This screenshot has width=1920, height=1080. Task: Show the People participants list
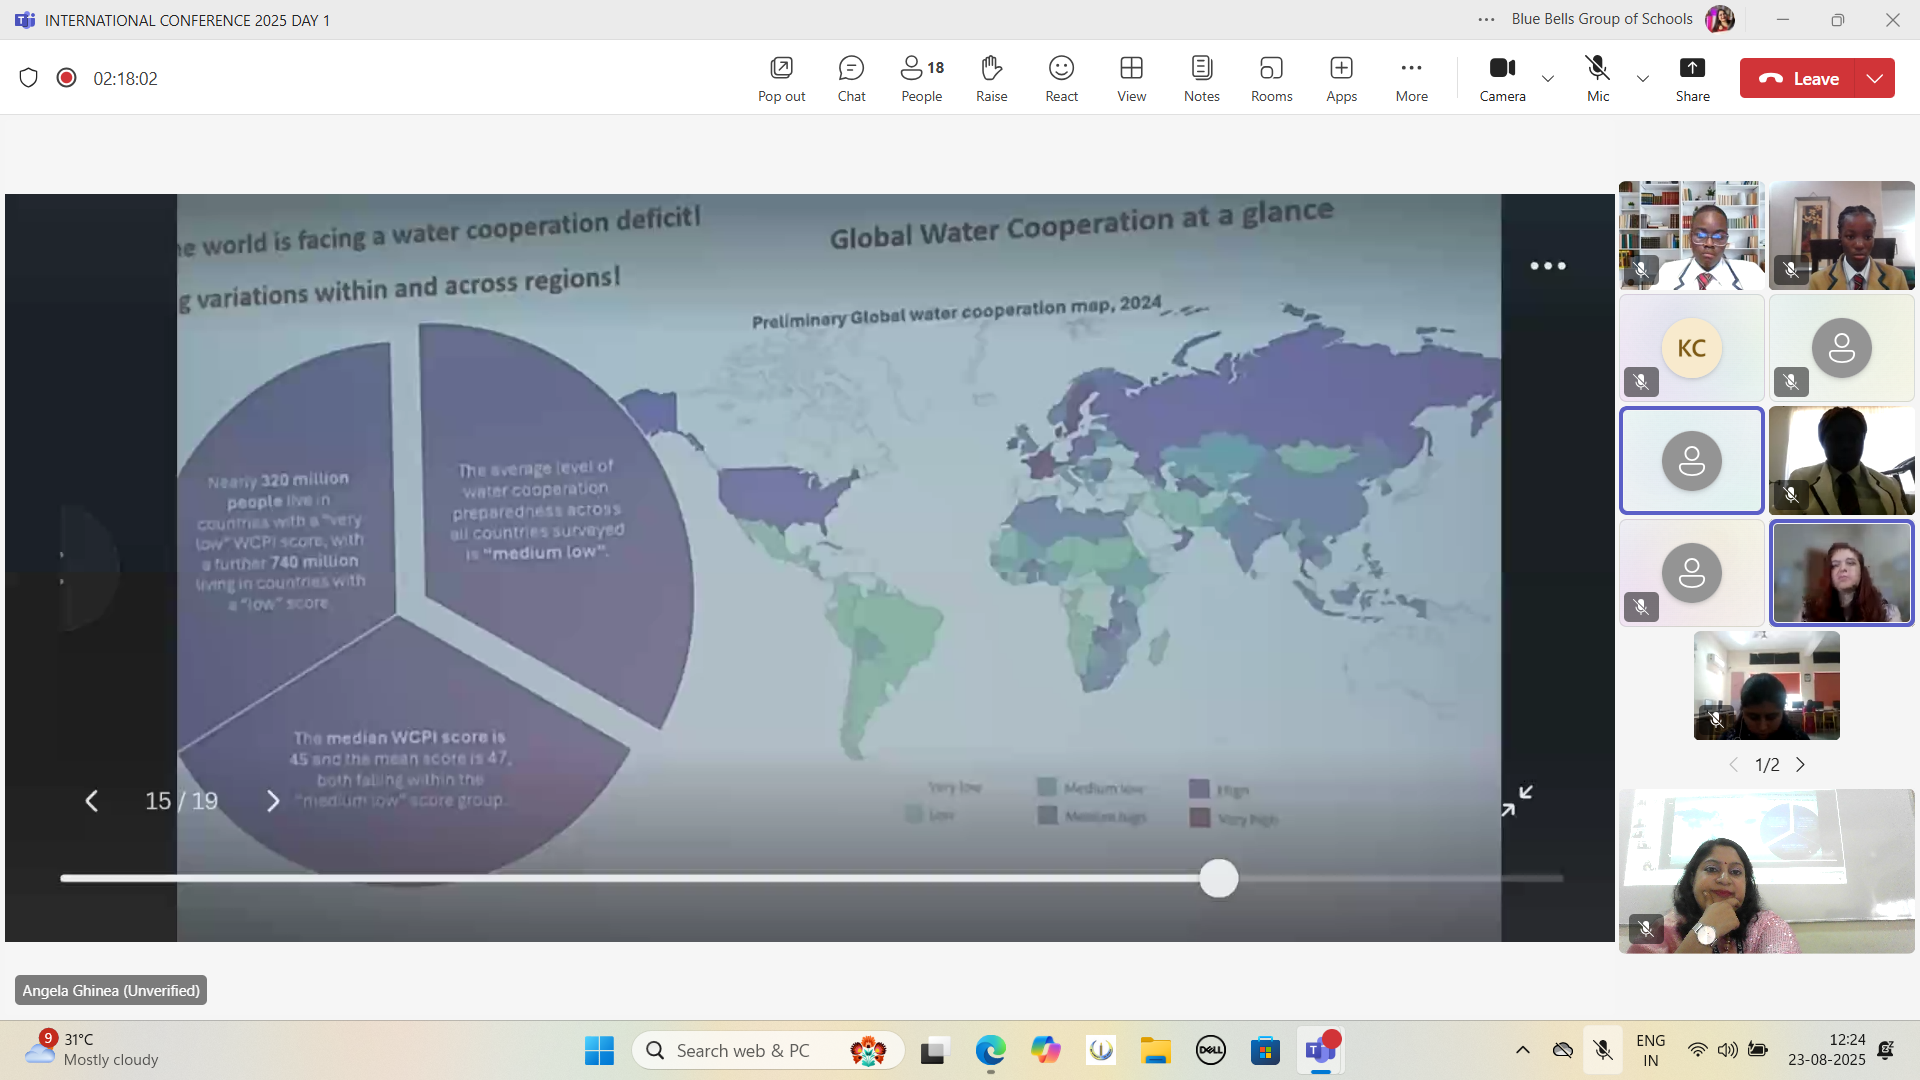(921, 78)
